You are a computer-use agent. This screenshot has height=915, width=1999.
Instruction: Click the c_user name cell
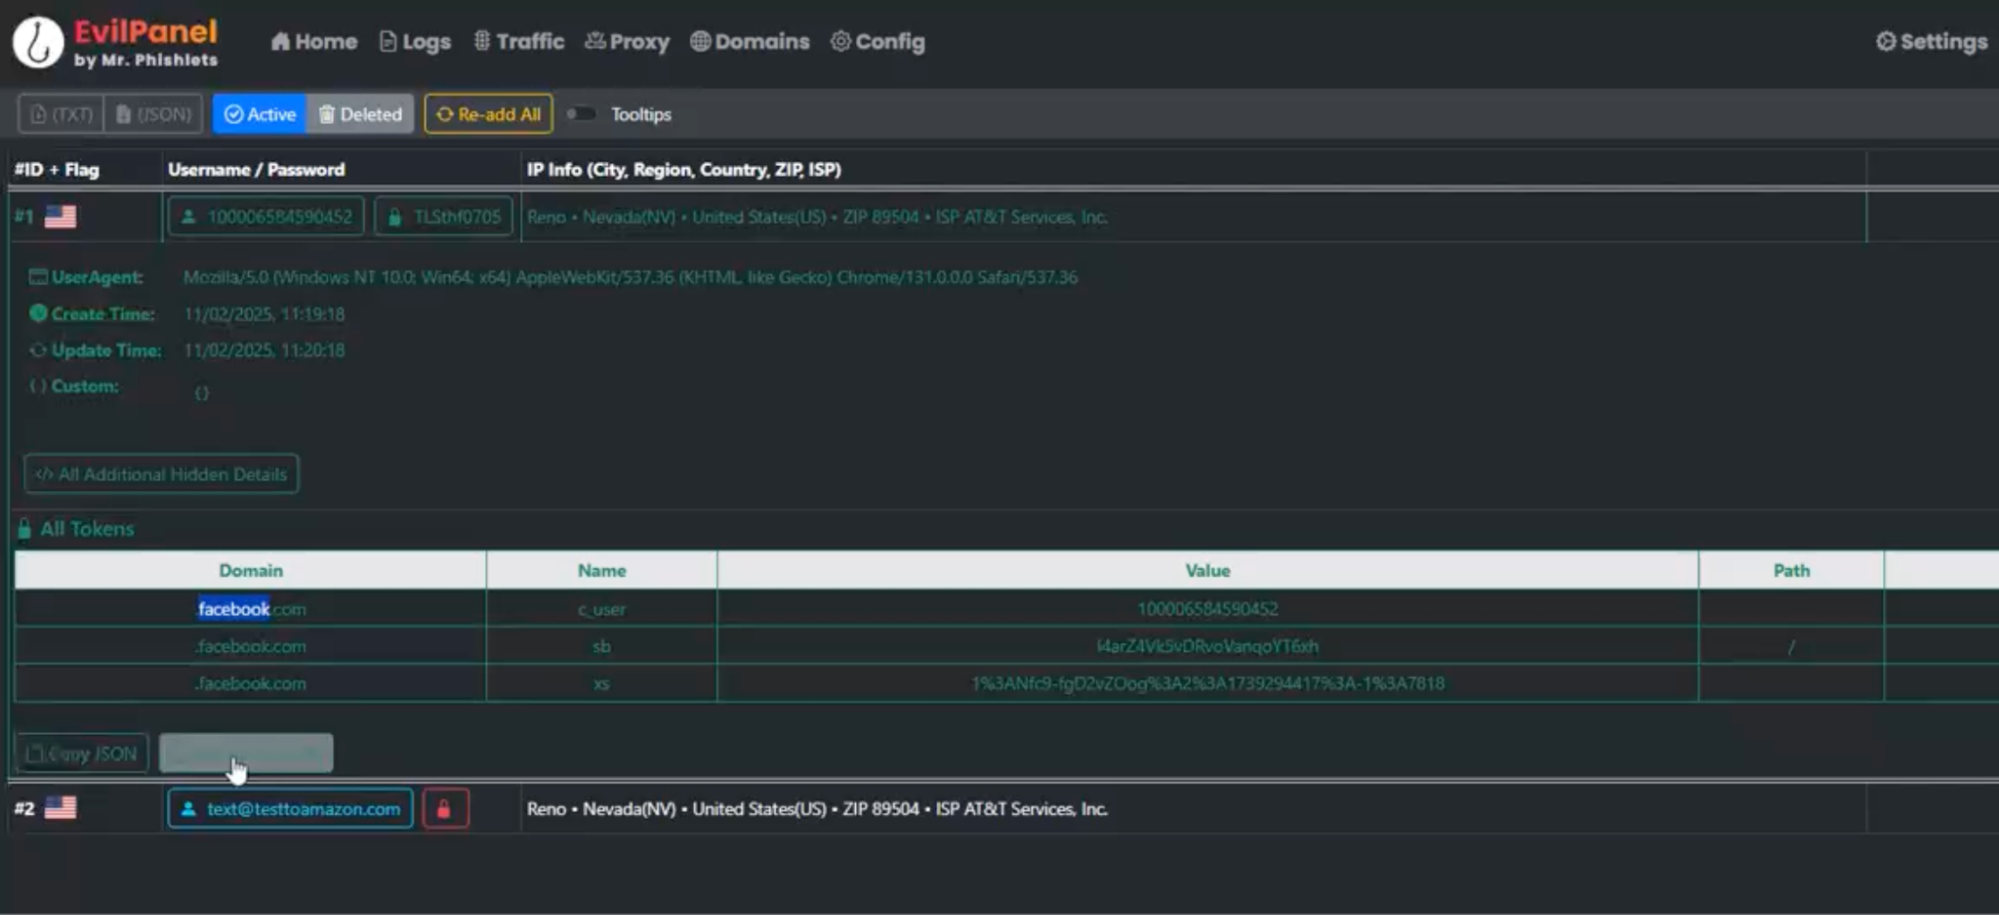601,609
